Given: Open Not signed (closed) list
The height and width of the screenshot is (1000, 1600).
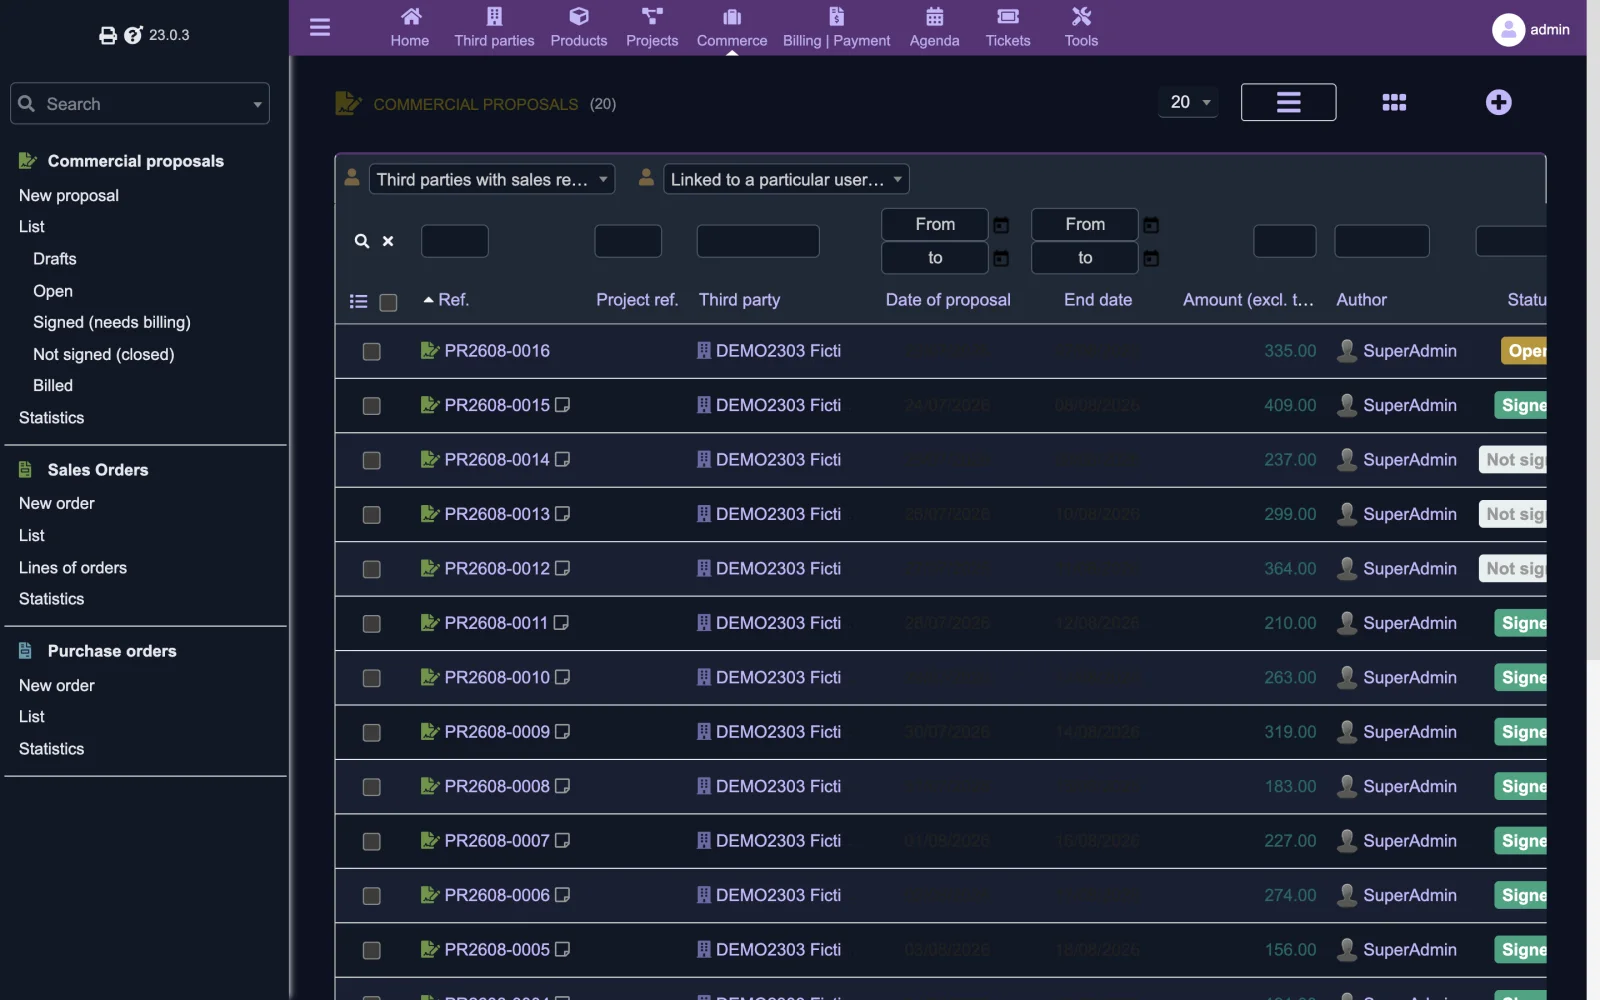Looking at the screenshot, I should [104, 354].
